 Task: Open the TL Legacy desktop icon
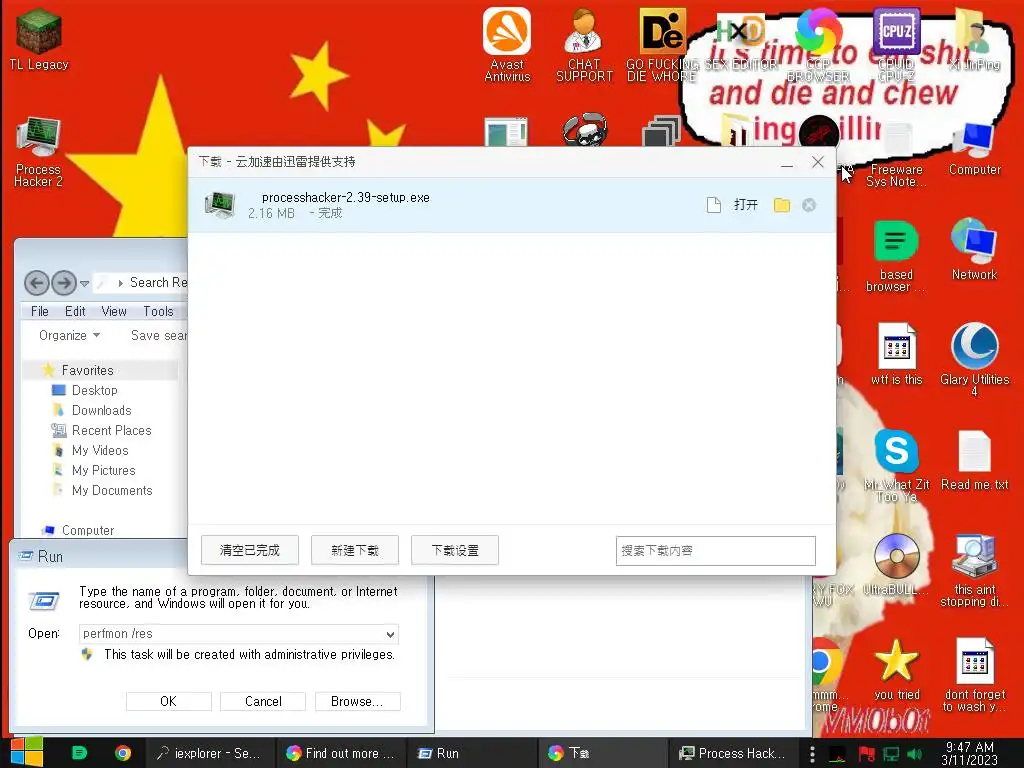pyautogui.click(x=39, y=39)
